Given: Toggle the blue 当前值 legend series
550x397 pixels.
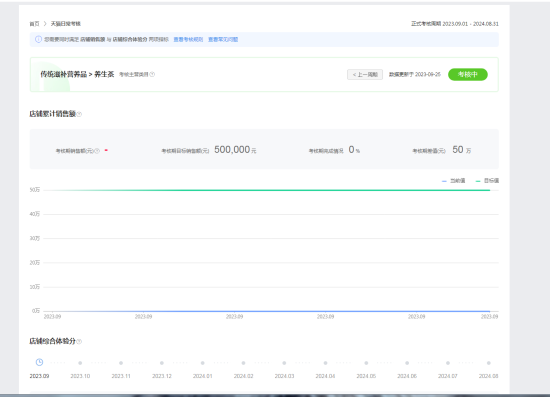Looking at the screenshot, I should [454, 181].
